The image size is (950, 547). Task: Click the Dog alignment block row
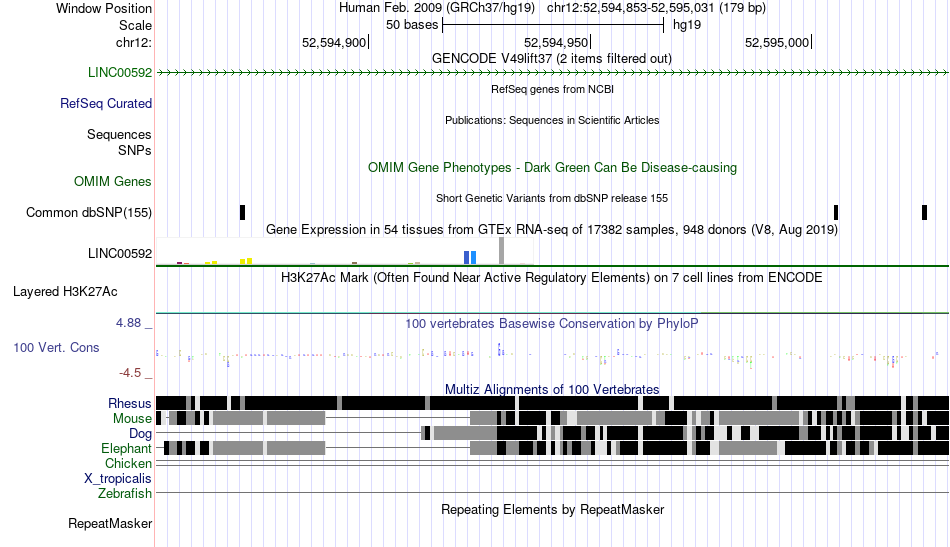click(553, 433)
